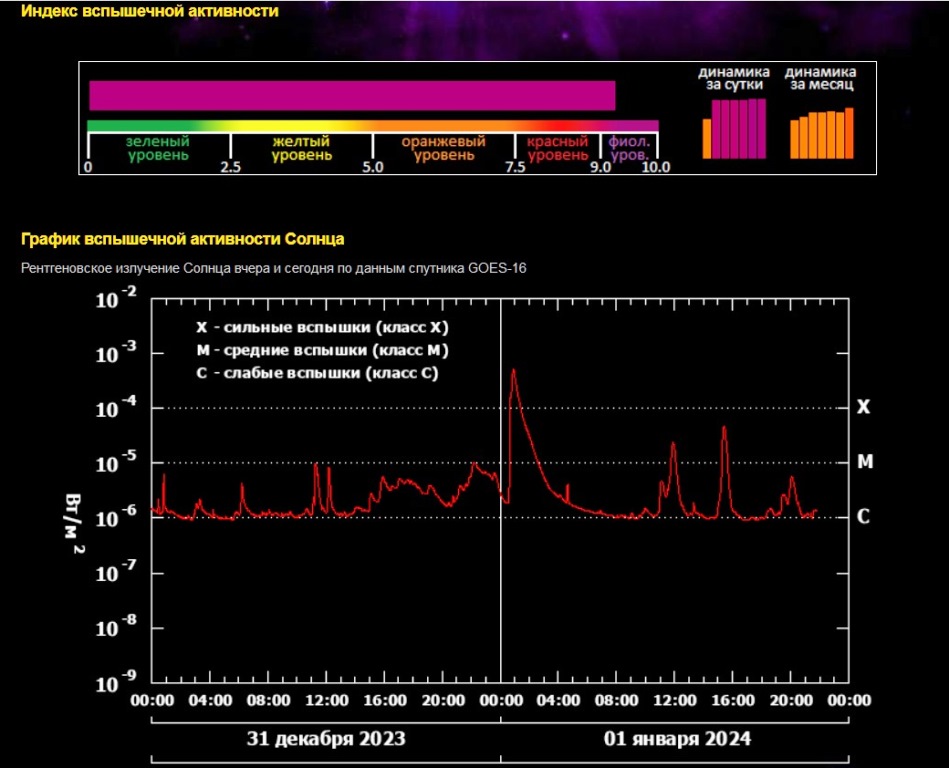Click heading 'График вспышечной активности Солнца'

pyautogui.click(x=182, y=239)
